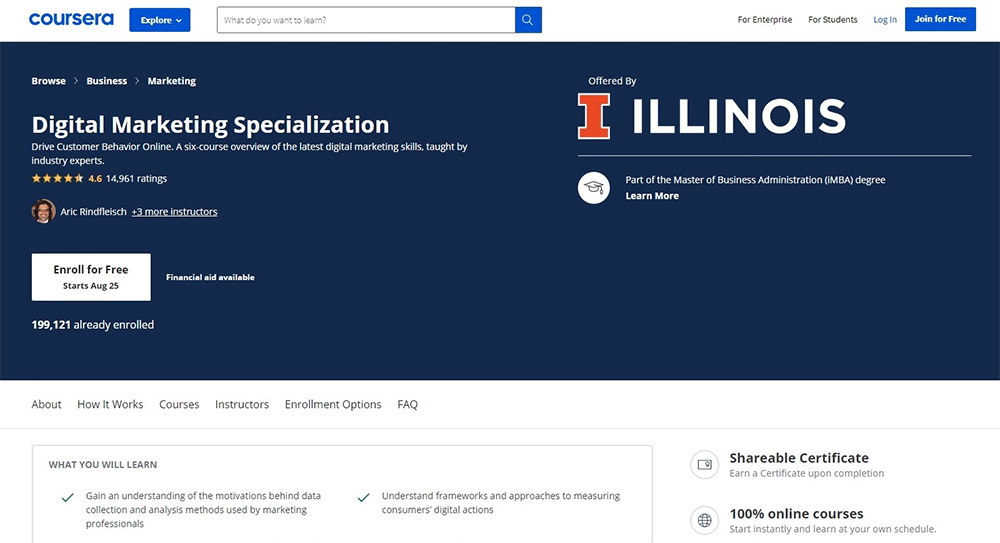
Task: Open the Enrollment Options tab
Action: 333,405
